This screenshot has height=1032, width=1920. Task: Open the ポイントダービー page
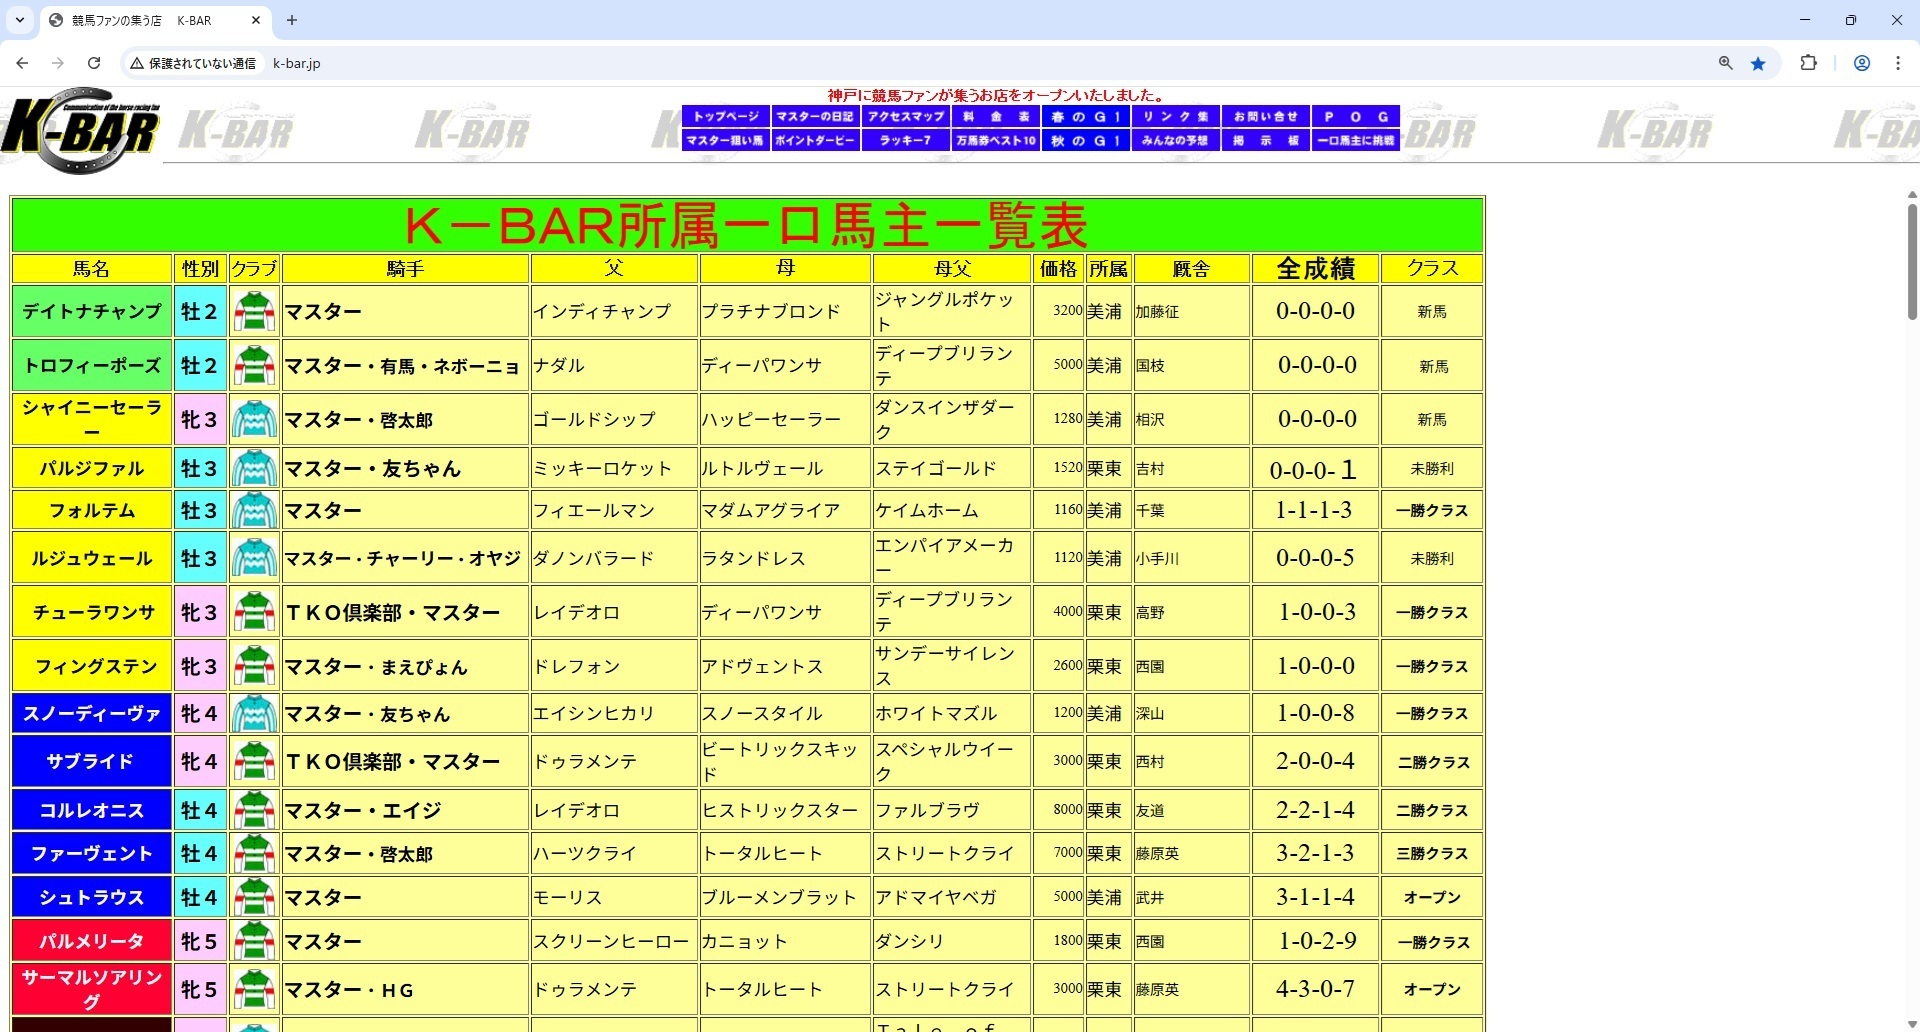point(815,141)
